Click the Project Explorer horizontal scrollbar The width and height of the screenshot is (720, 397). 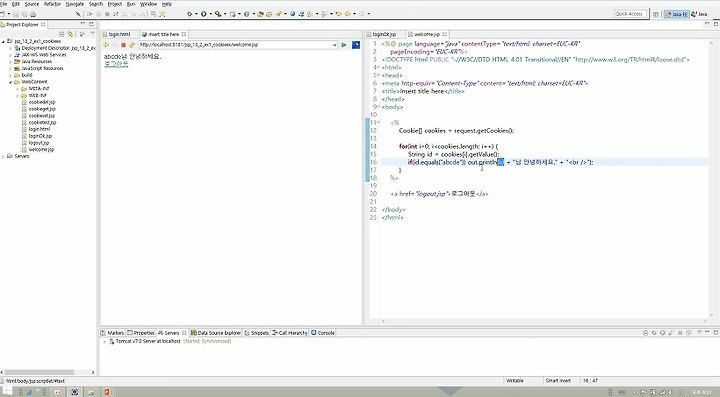point(39,372)
